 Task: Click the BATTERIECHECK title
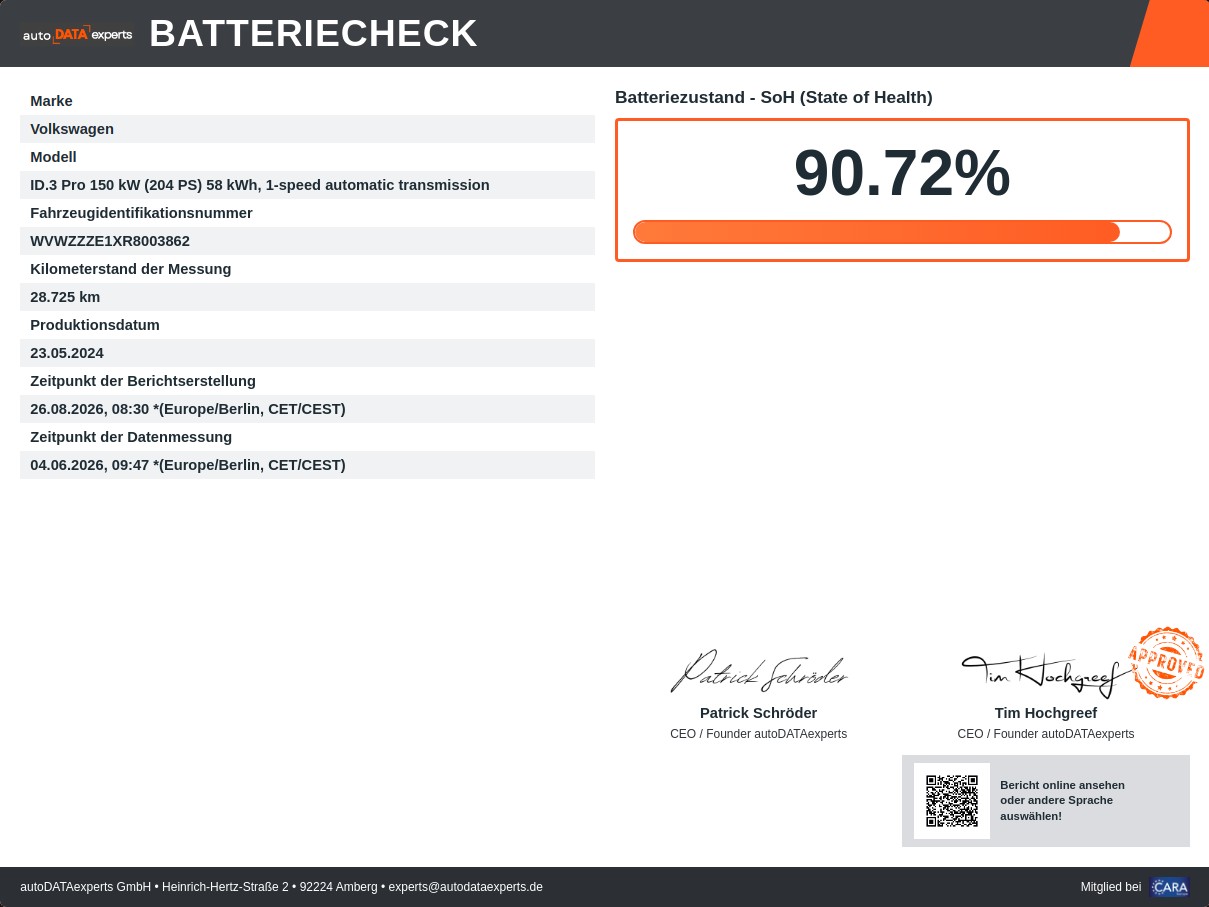point(314,34)
